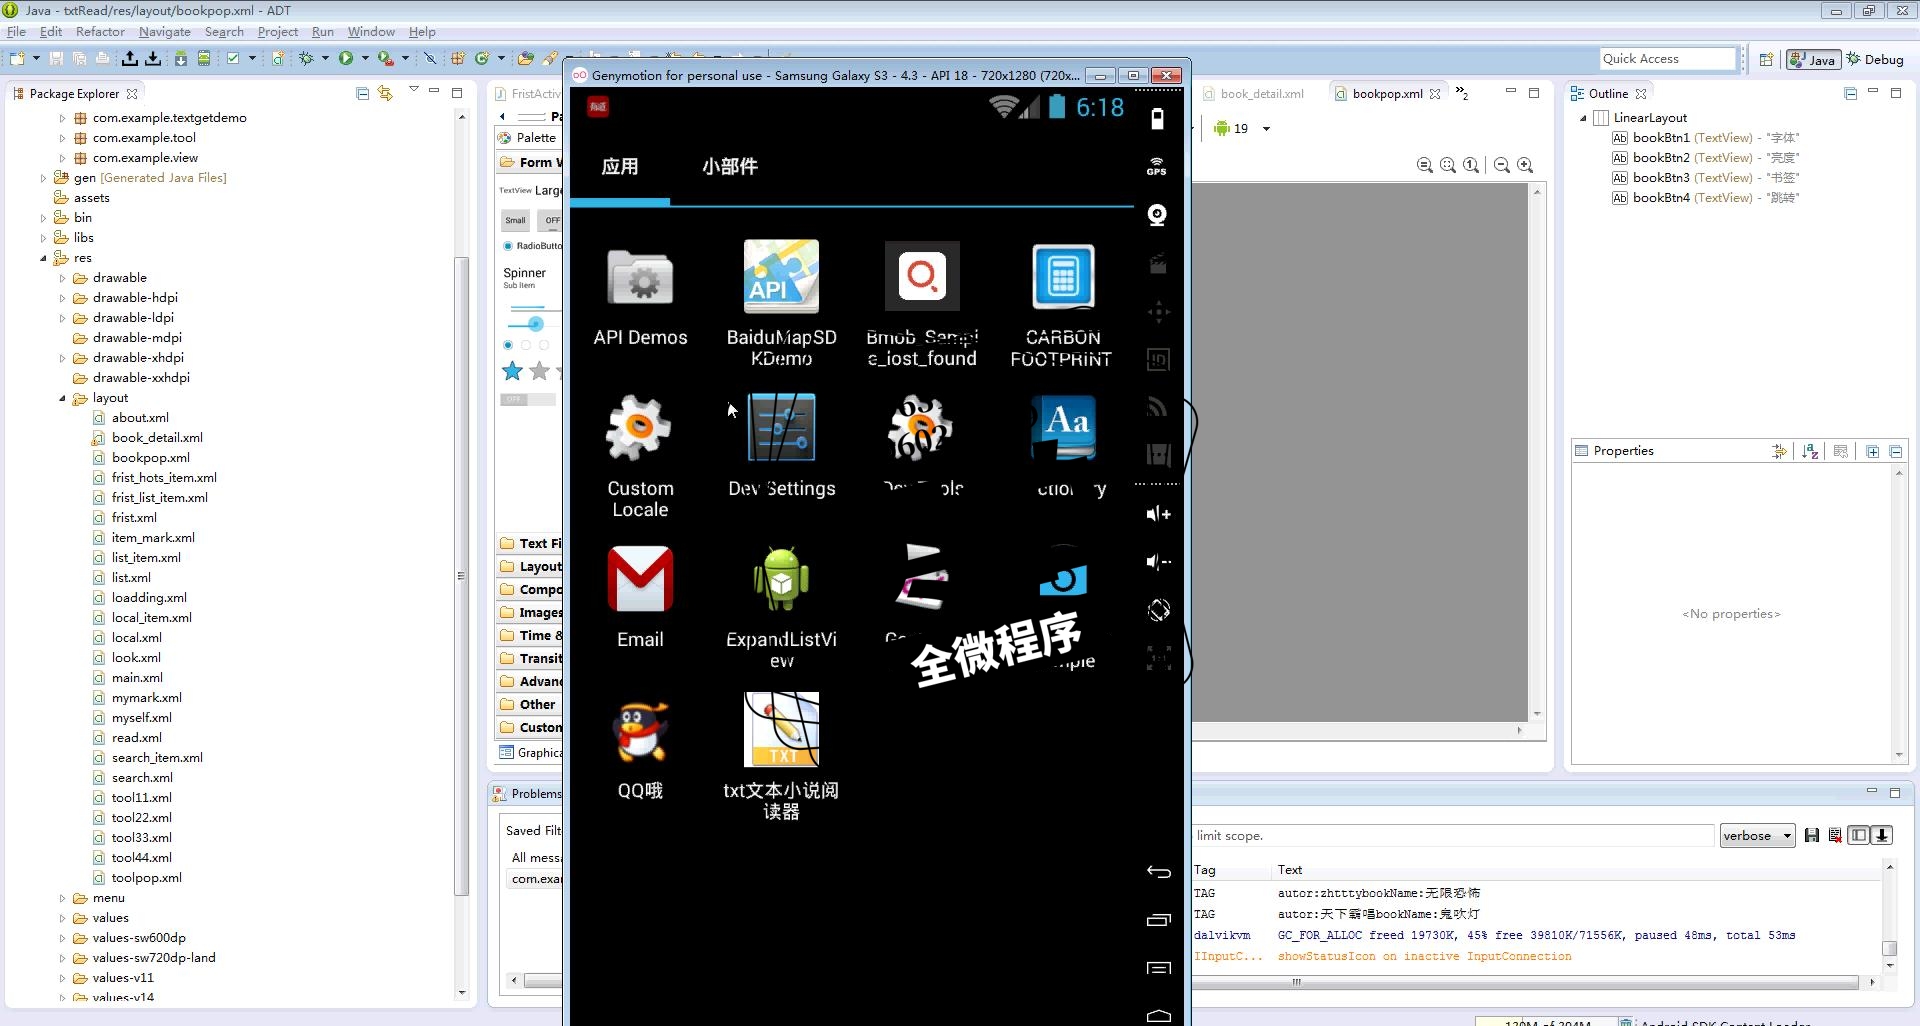
Task: Open the verbose log level dropdown
Action: click(1757, 835)
